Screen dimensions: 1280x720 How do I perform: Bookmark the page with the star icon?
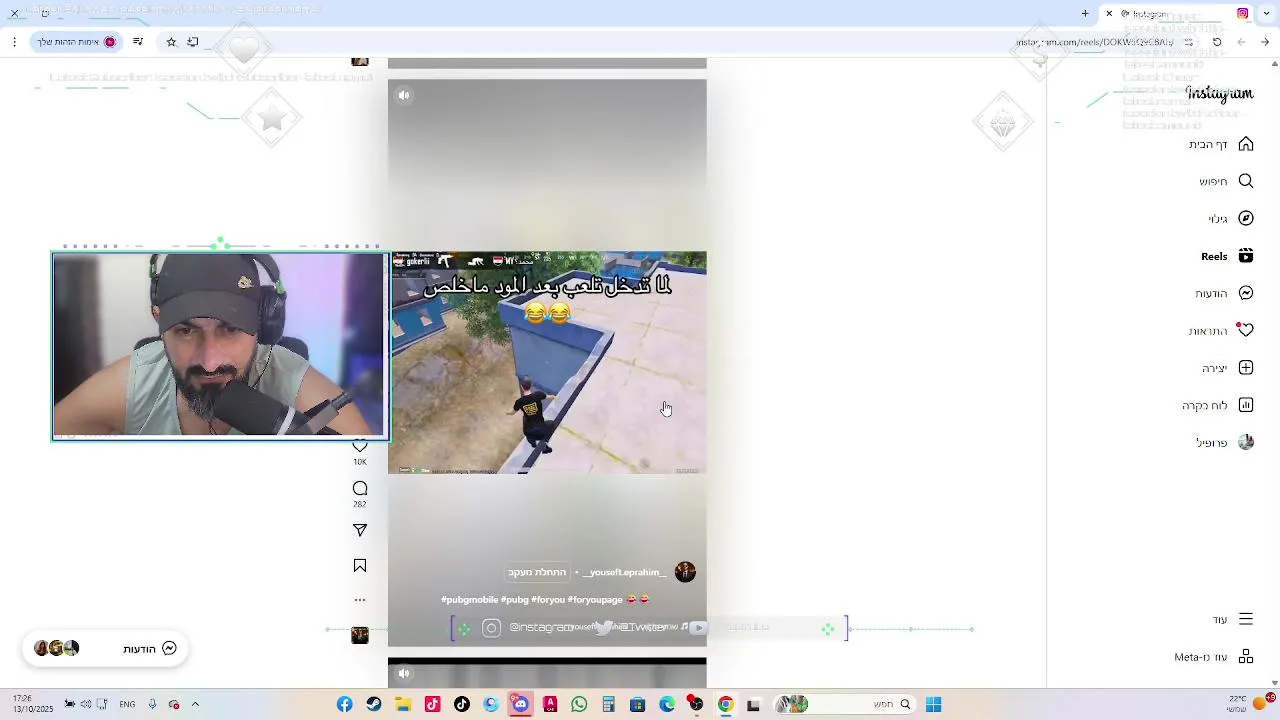pos(171,42)
